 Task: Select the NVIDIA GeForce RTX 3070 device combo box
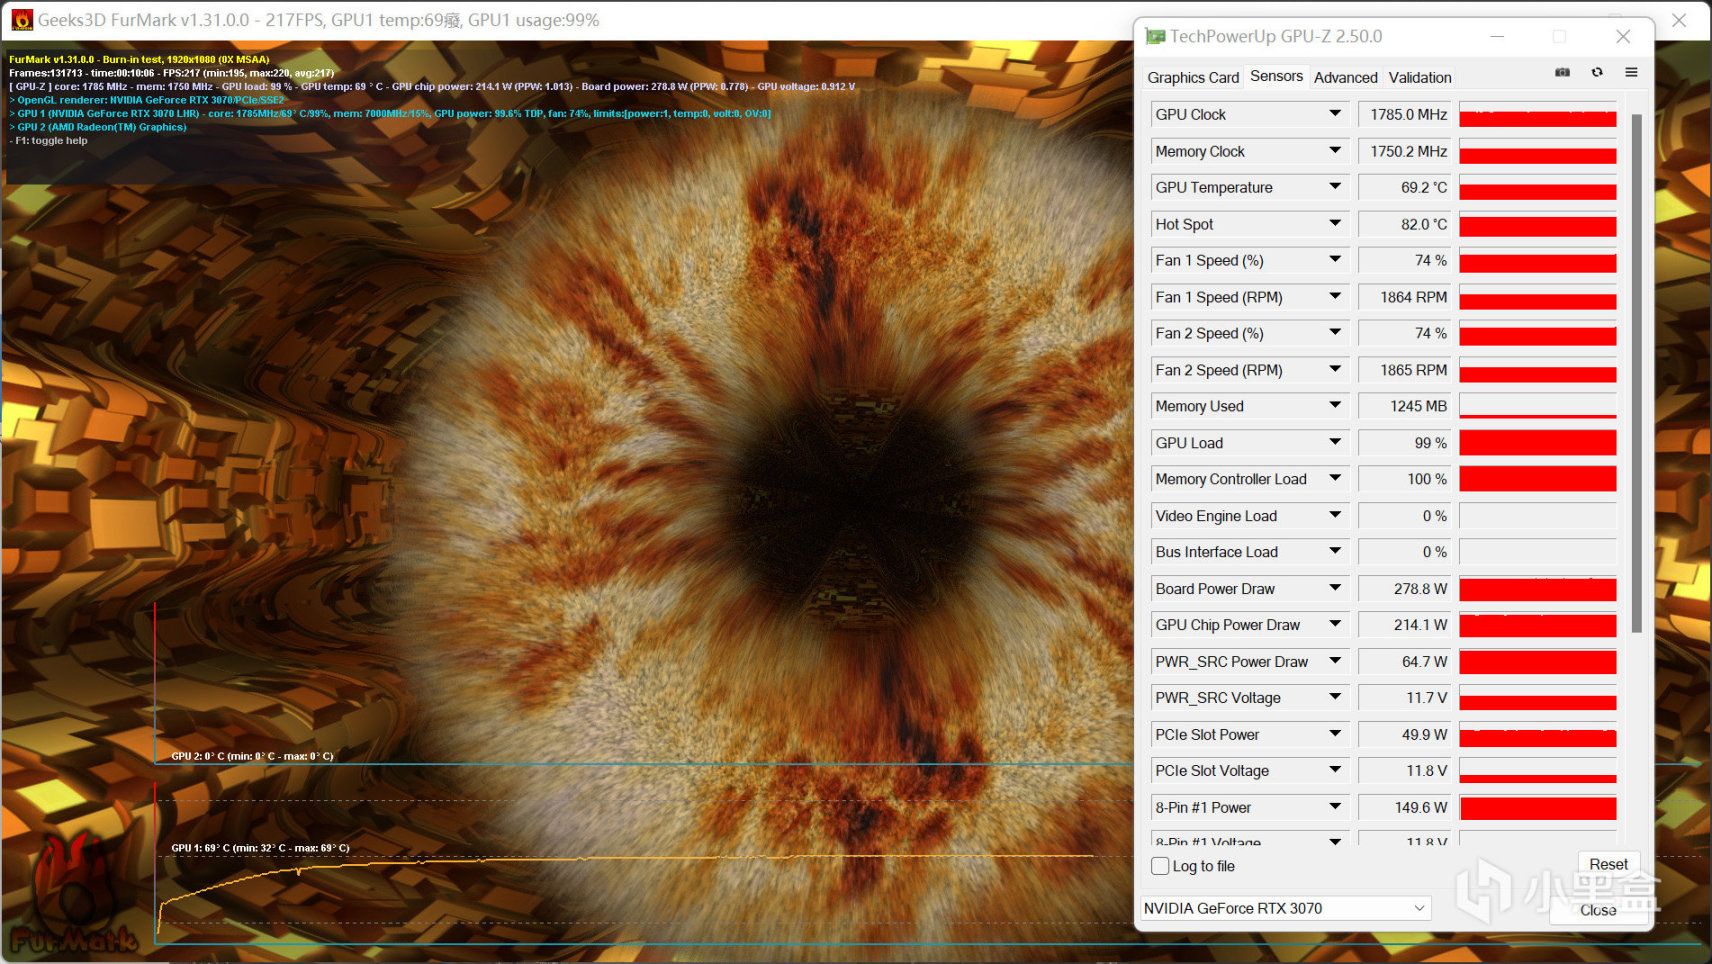click(x=1286, y=908)
